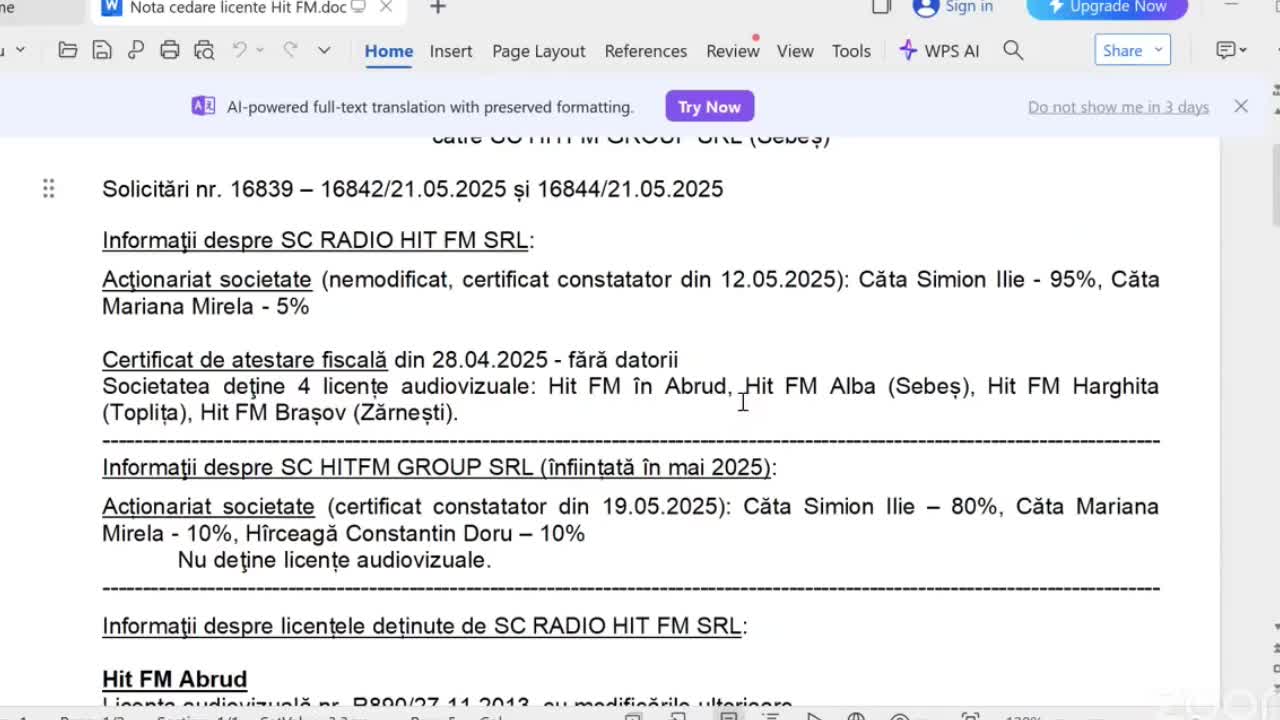Click the AI translation icon in the banner
Viewport: 1280px width, 720px height.
(x=203, y=106)
